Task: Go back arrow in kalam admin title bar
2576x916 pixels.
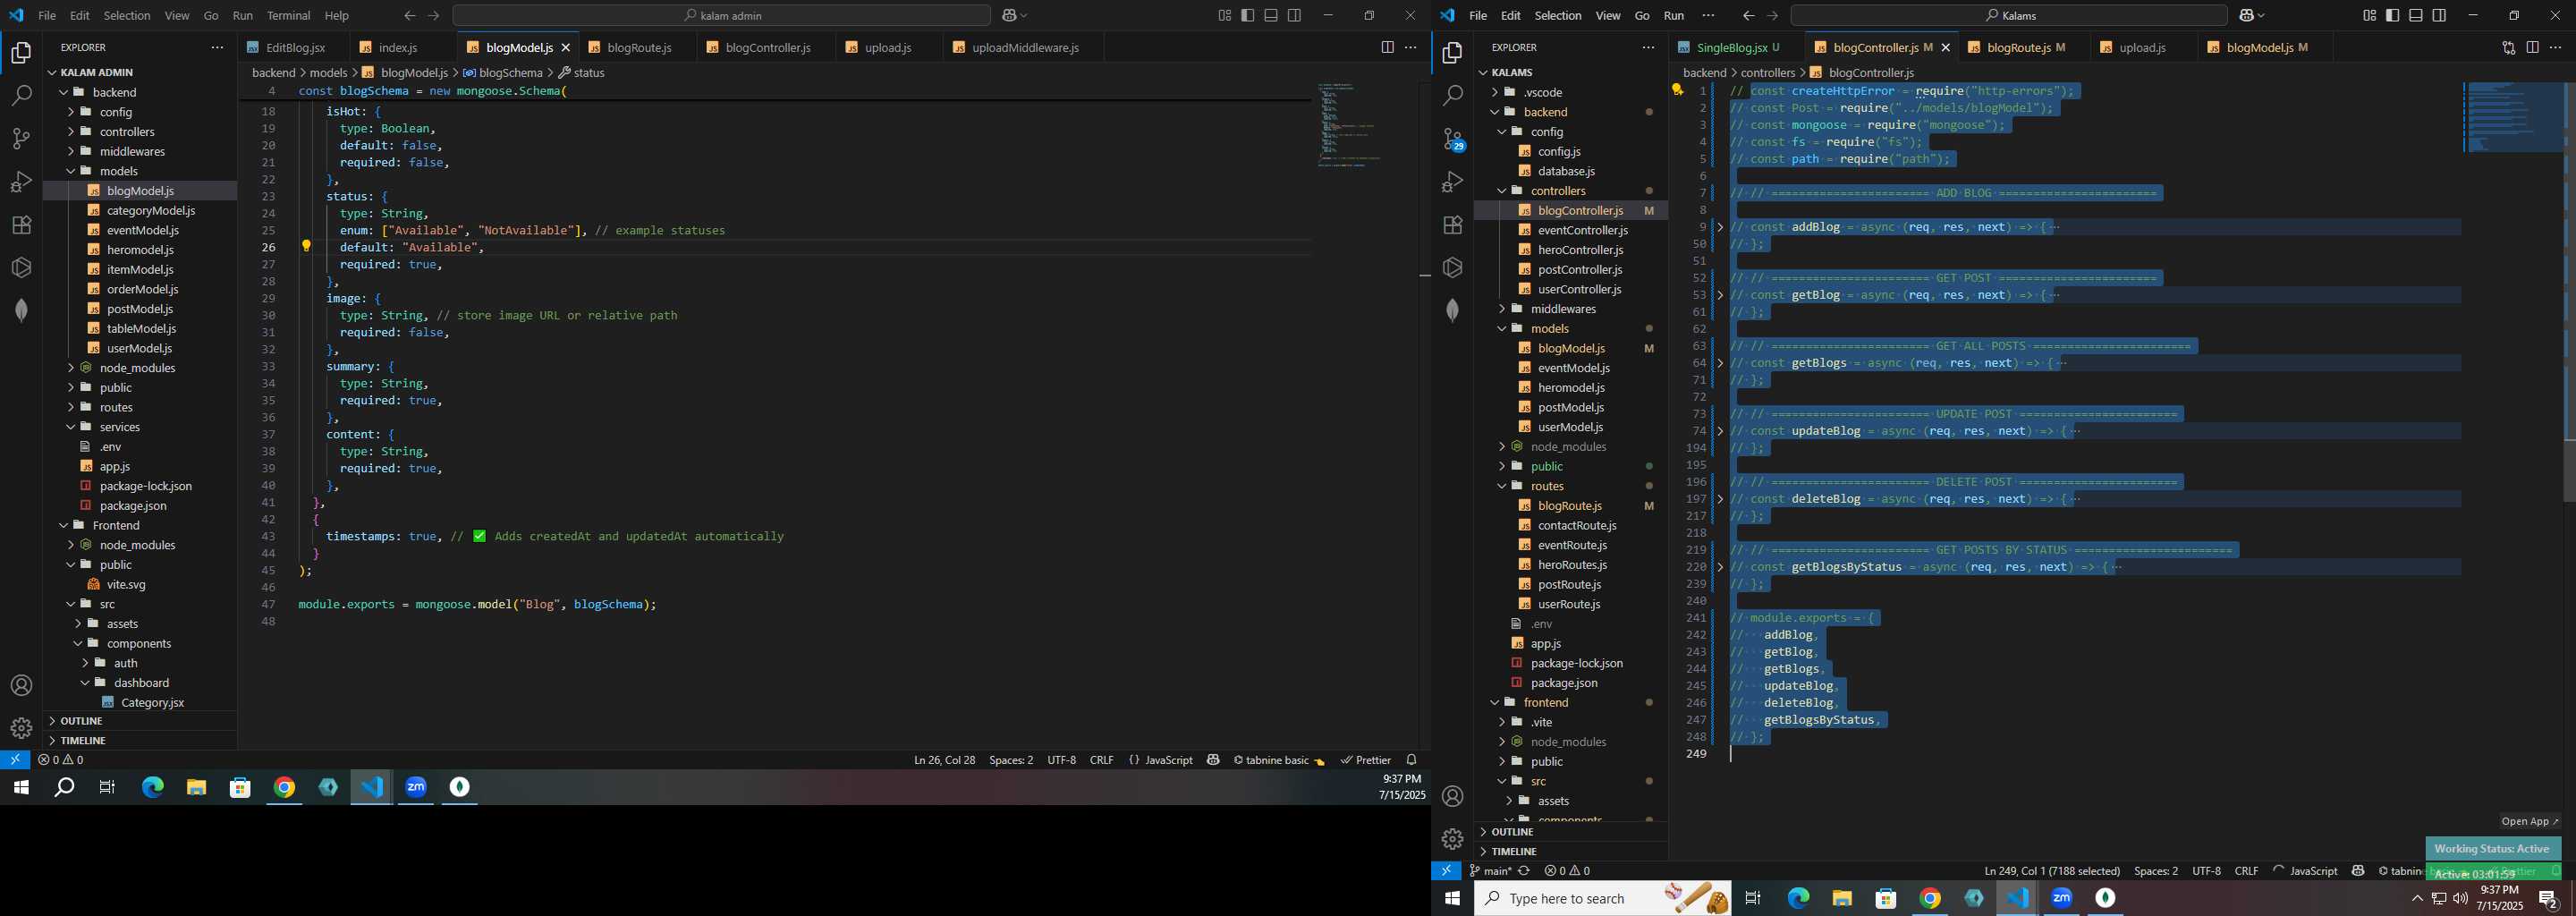Action: point(410,15)
